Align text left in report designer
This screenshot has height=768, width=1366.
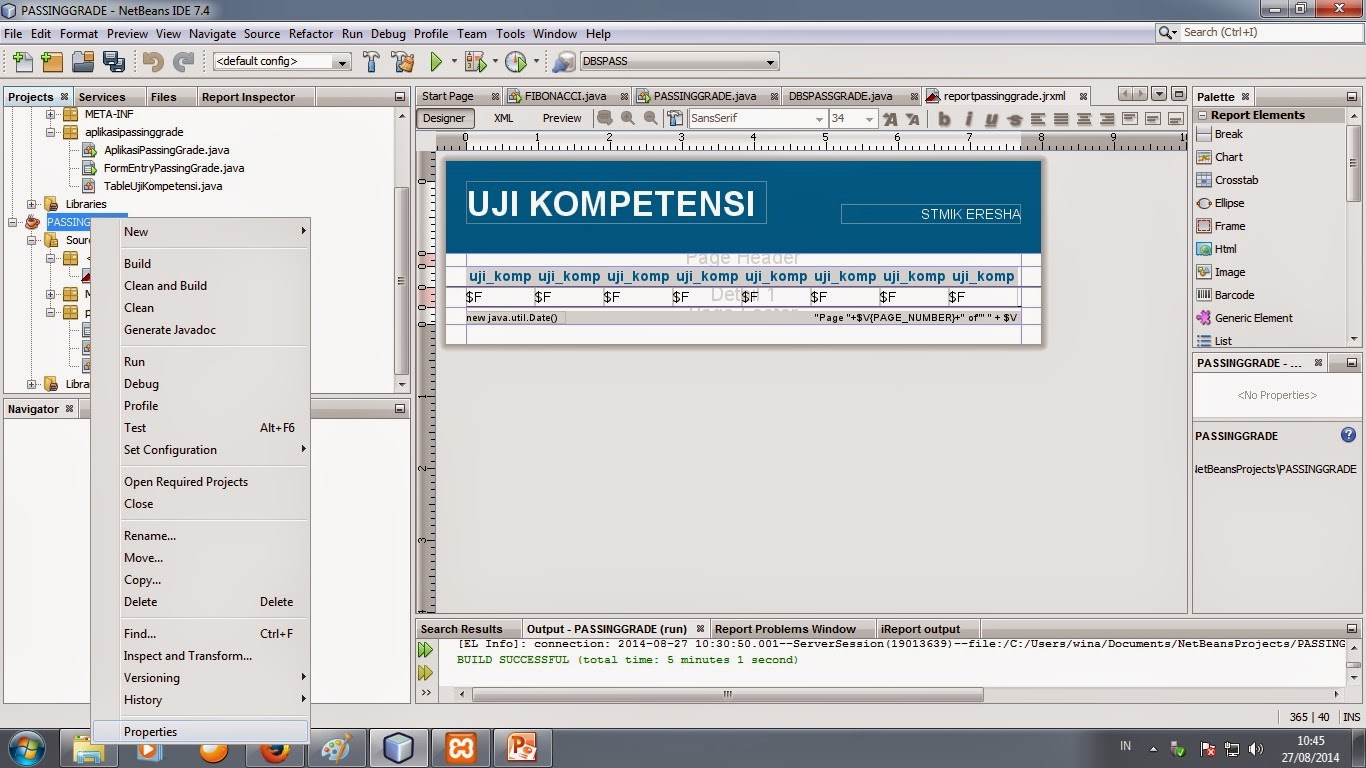pos(1038,119)
